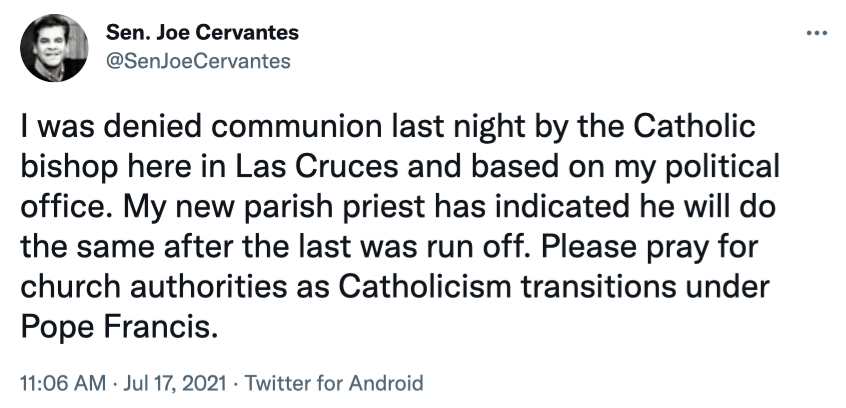Open the Twitter for Android source link

334,382
